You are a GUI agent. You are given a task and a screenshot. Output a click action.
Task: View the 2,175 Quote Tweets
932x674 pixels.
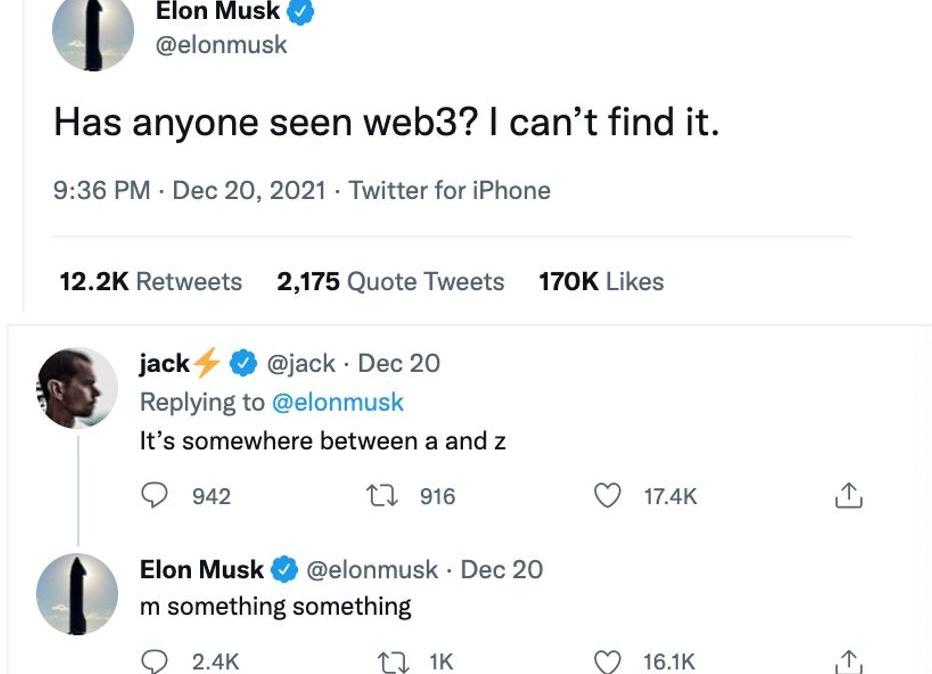(390, 282)
